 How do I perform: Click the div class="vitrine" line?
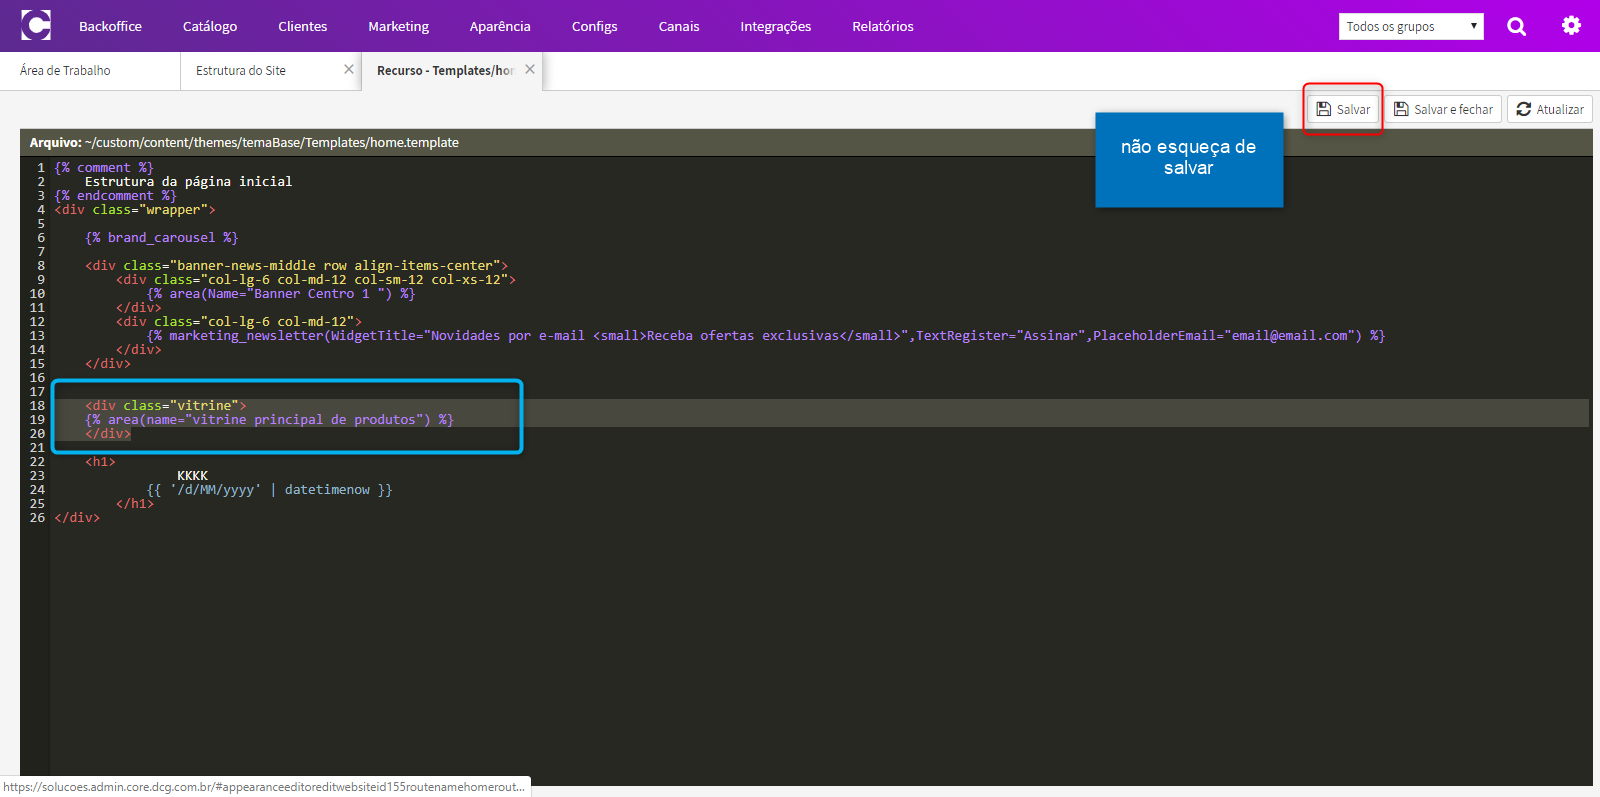pos(166,406)
